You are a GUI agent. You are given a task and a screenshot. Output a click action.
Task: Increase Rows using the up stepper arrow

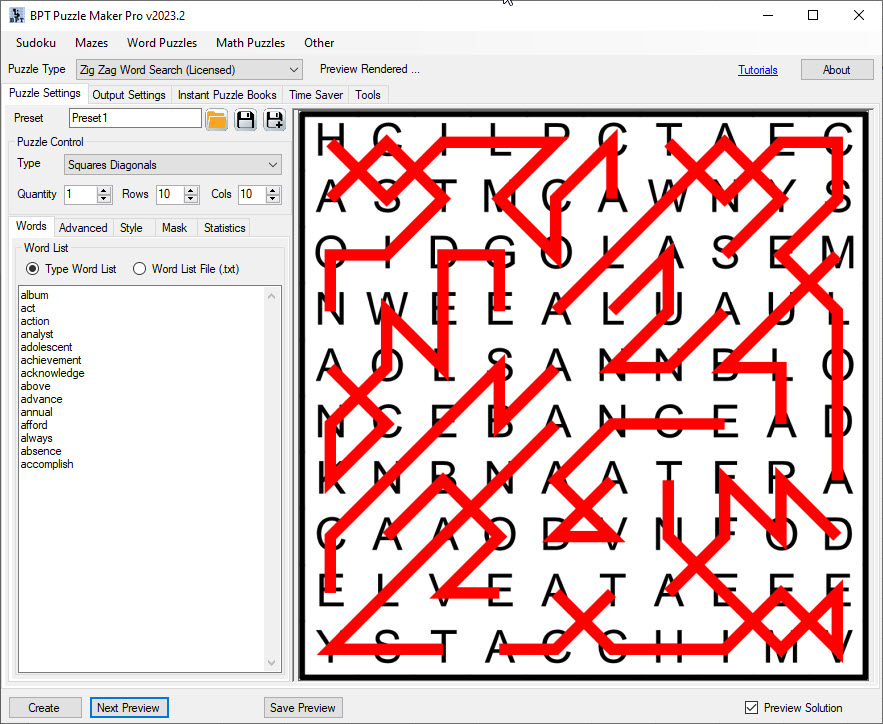tap(190, 190)
